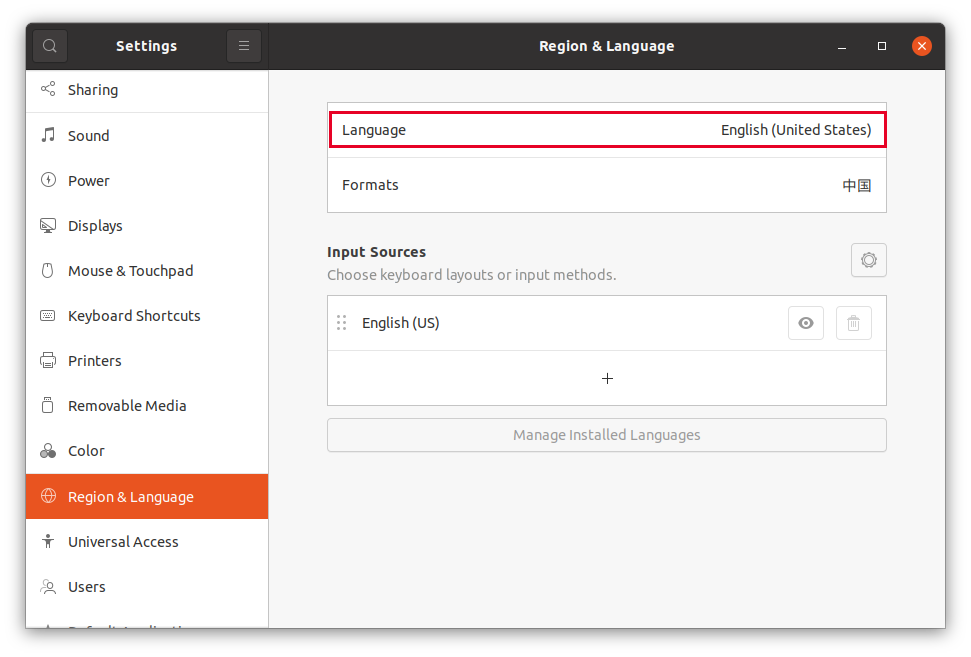
Task: Open search in Settings
Action: coord(49,45)
